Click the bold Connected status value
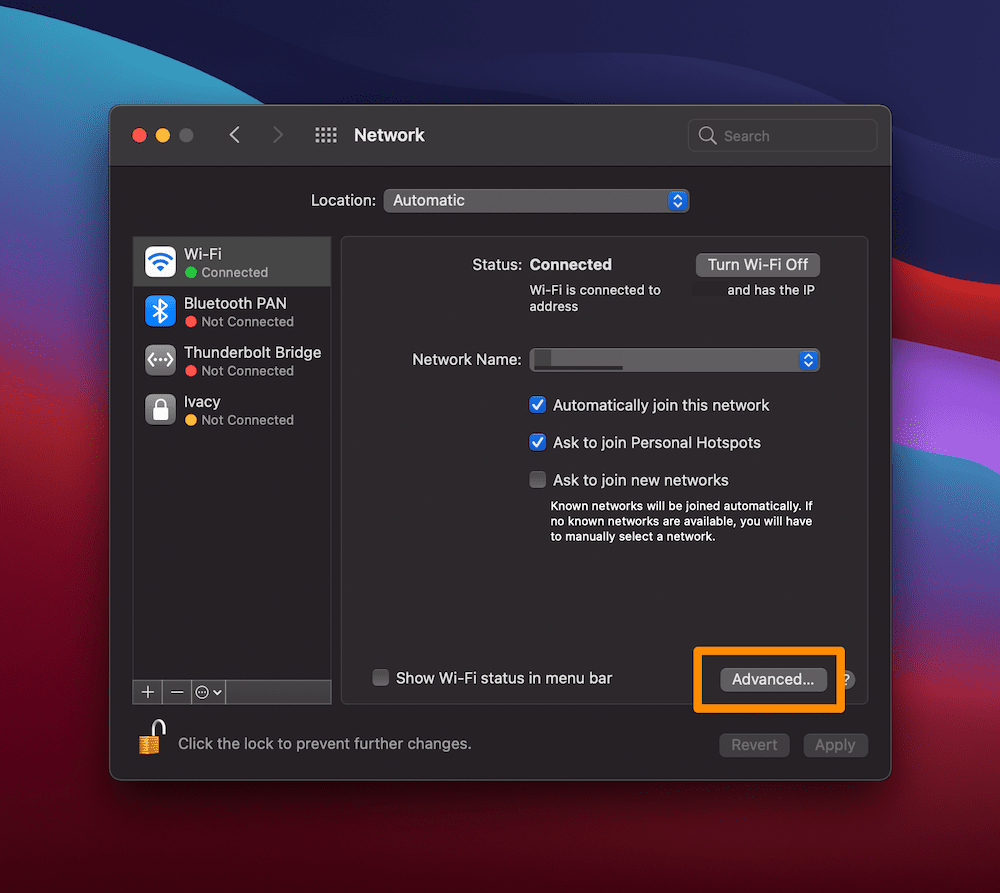 coord(570,265)
